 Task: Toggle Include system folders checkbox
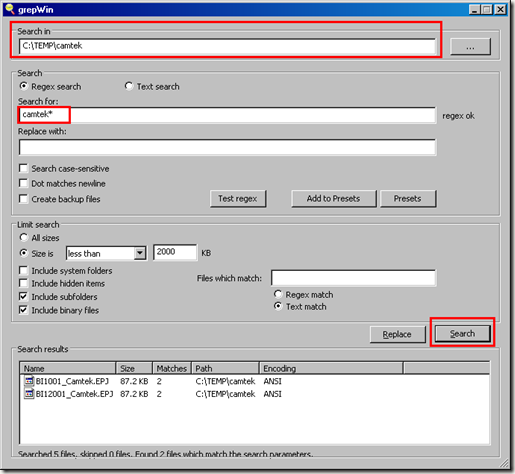pos(23,270)
